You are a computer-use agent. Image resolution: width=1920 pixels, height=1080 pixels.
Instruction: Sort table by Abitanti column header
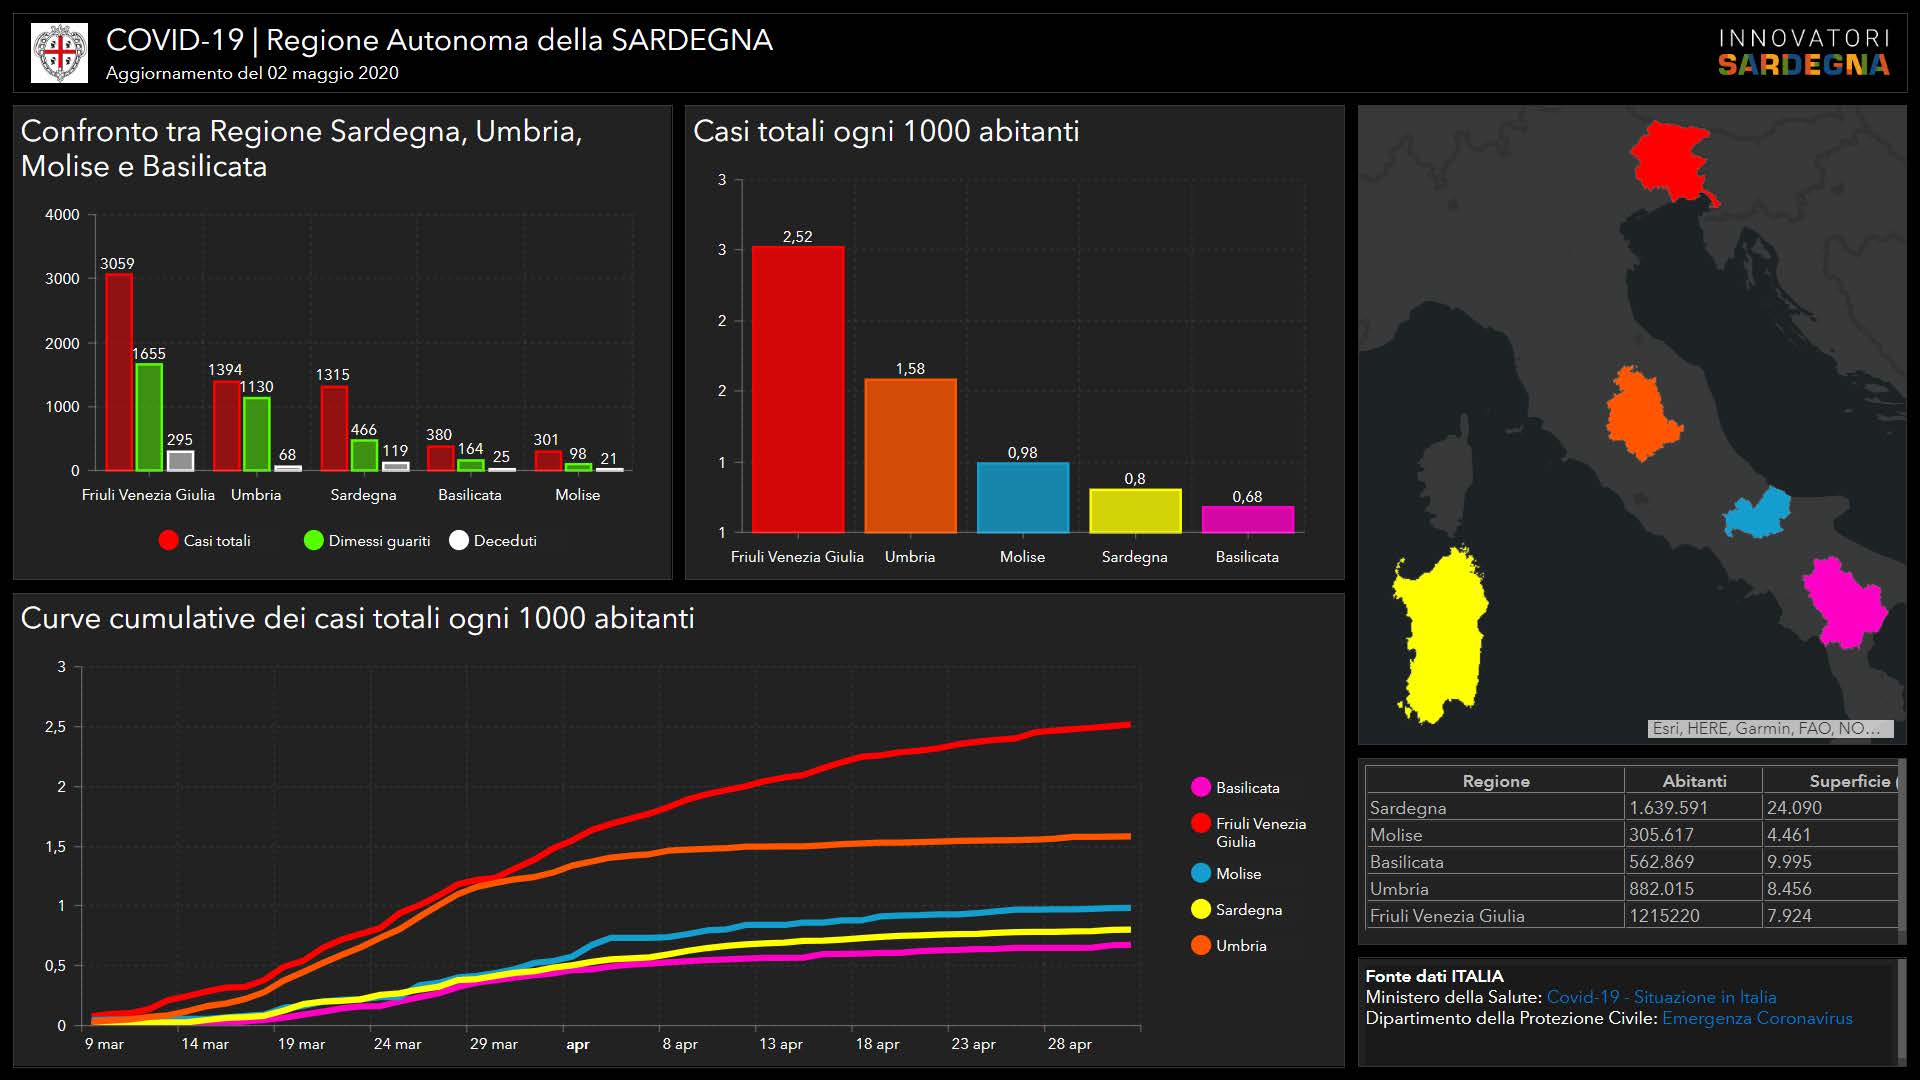tap(1693, 781)
